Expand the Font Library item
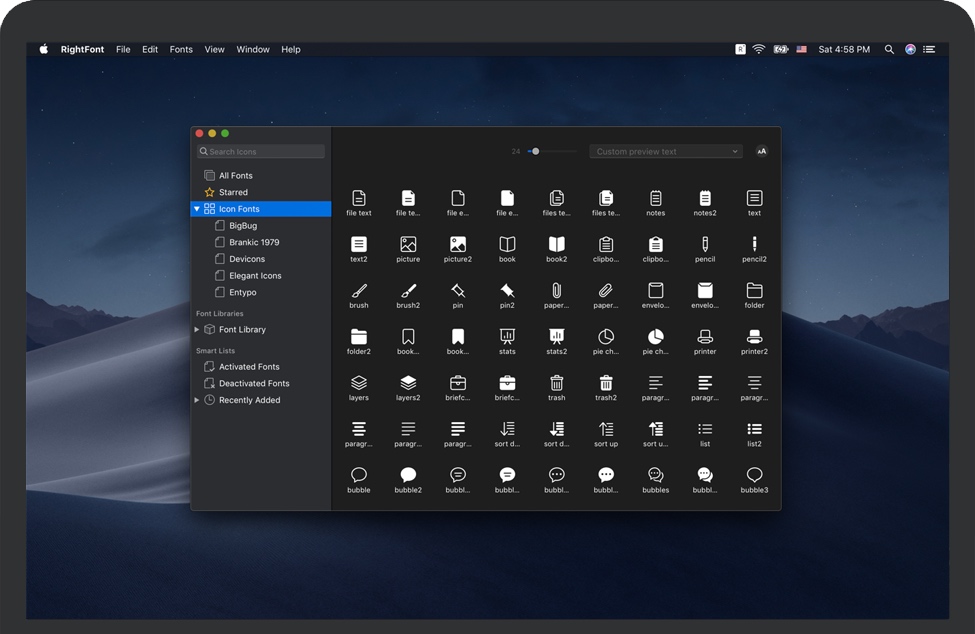The image size is (975, 634). (x=197, y=329)
